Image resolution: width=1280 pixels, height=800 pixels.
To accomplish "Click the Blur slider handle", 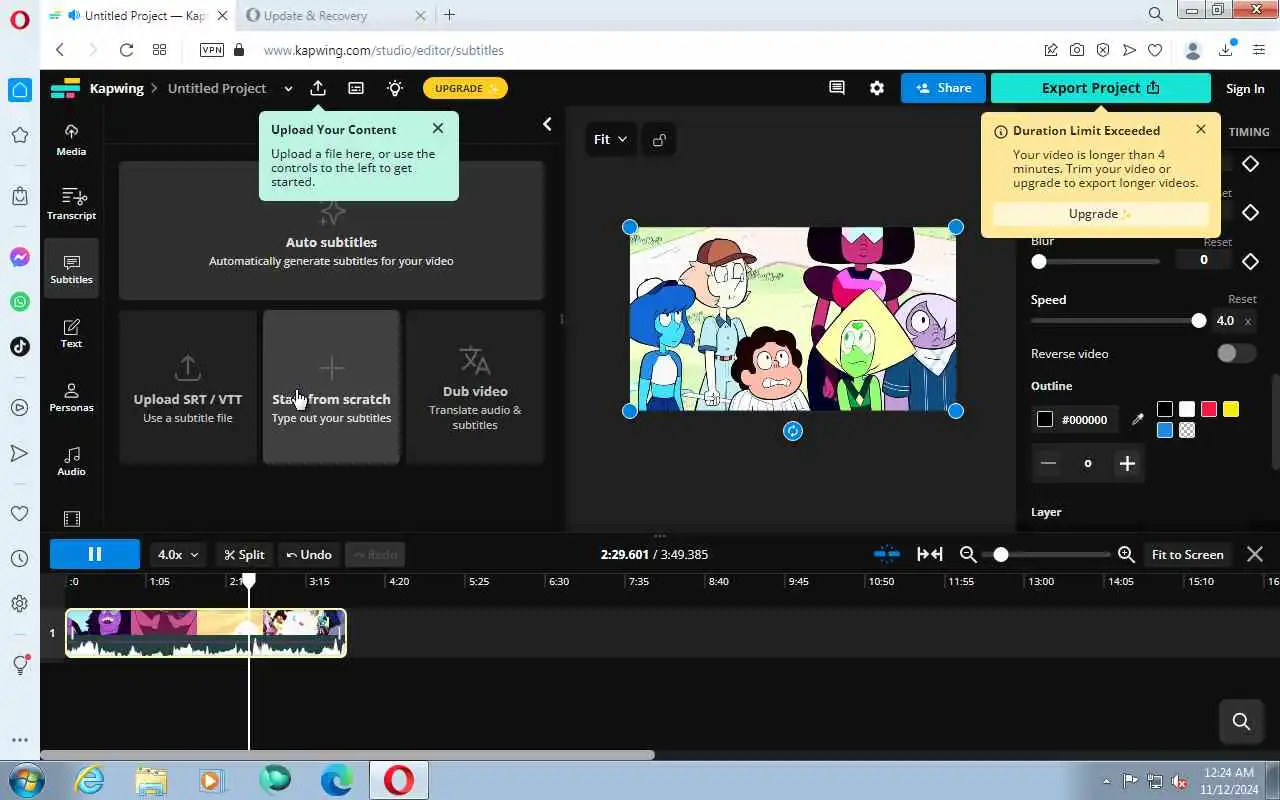I will pyautogui.click(x=1039, y=261).
